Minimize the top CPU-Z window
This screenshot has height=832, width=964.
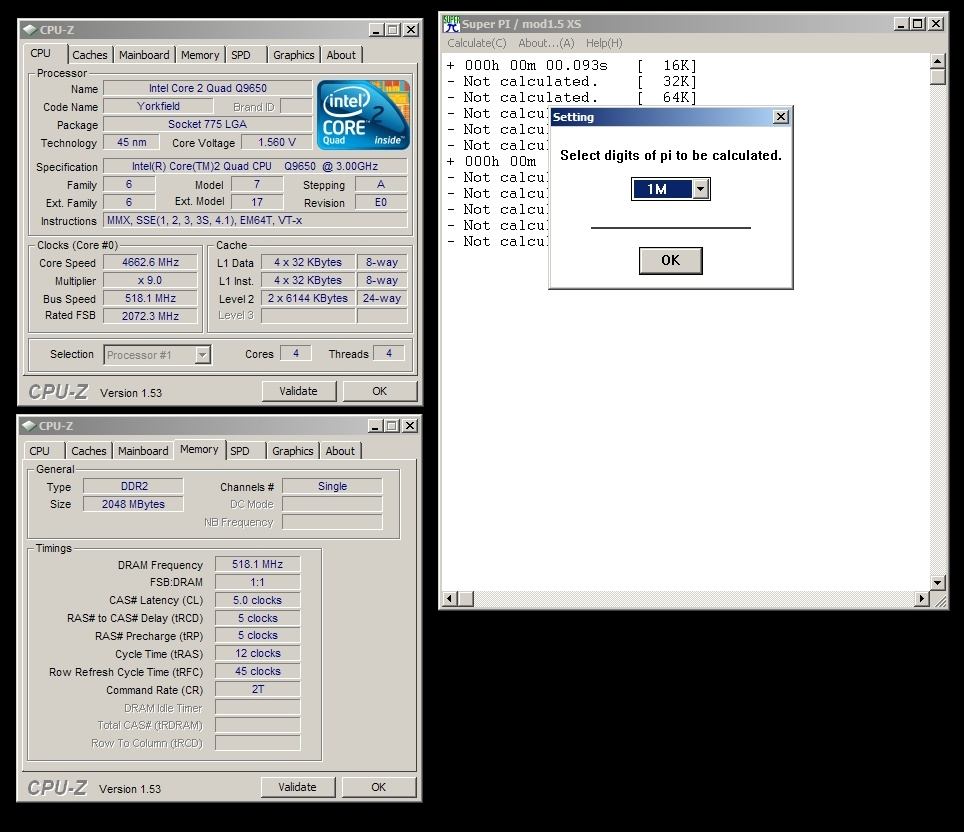click(377, 30)
